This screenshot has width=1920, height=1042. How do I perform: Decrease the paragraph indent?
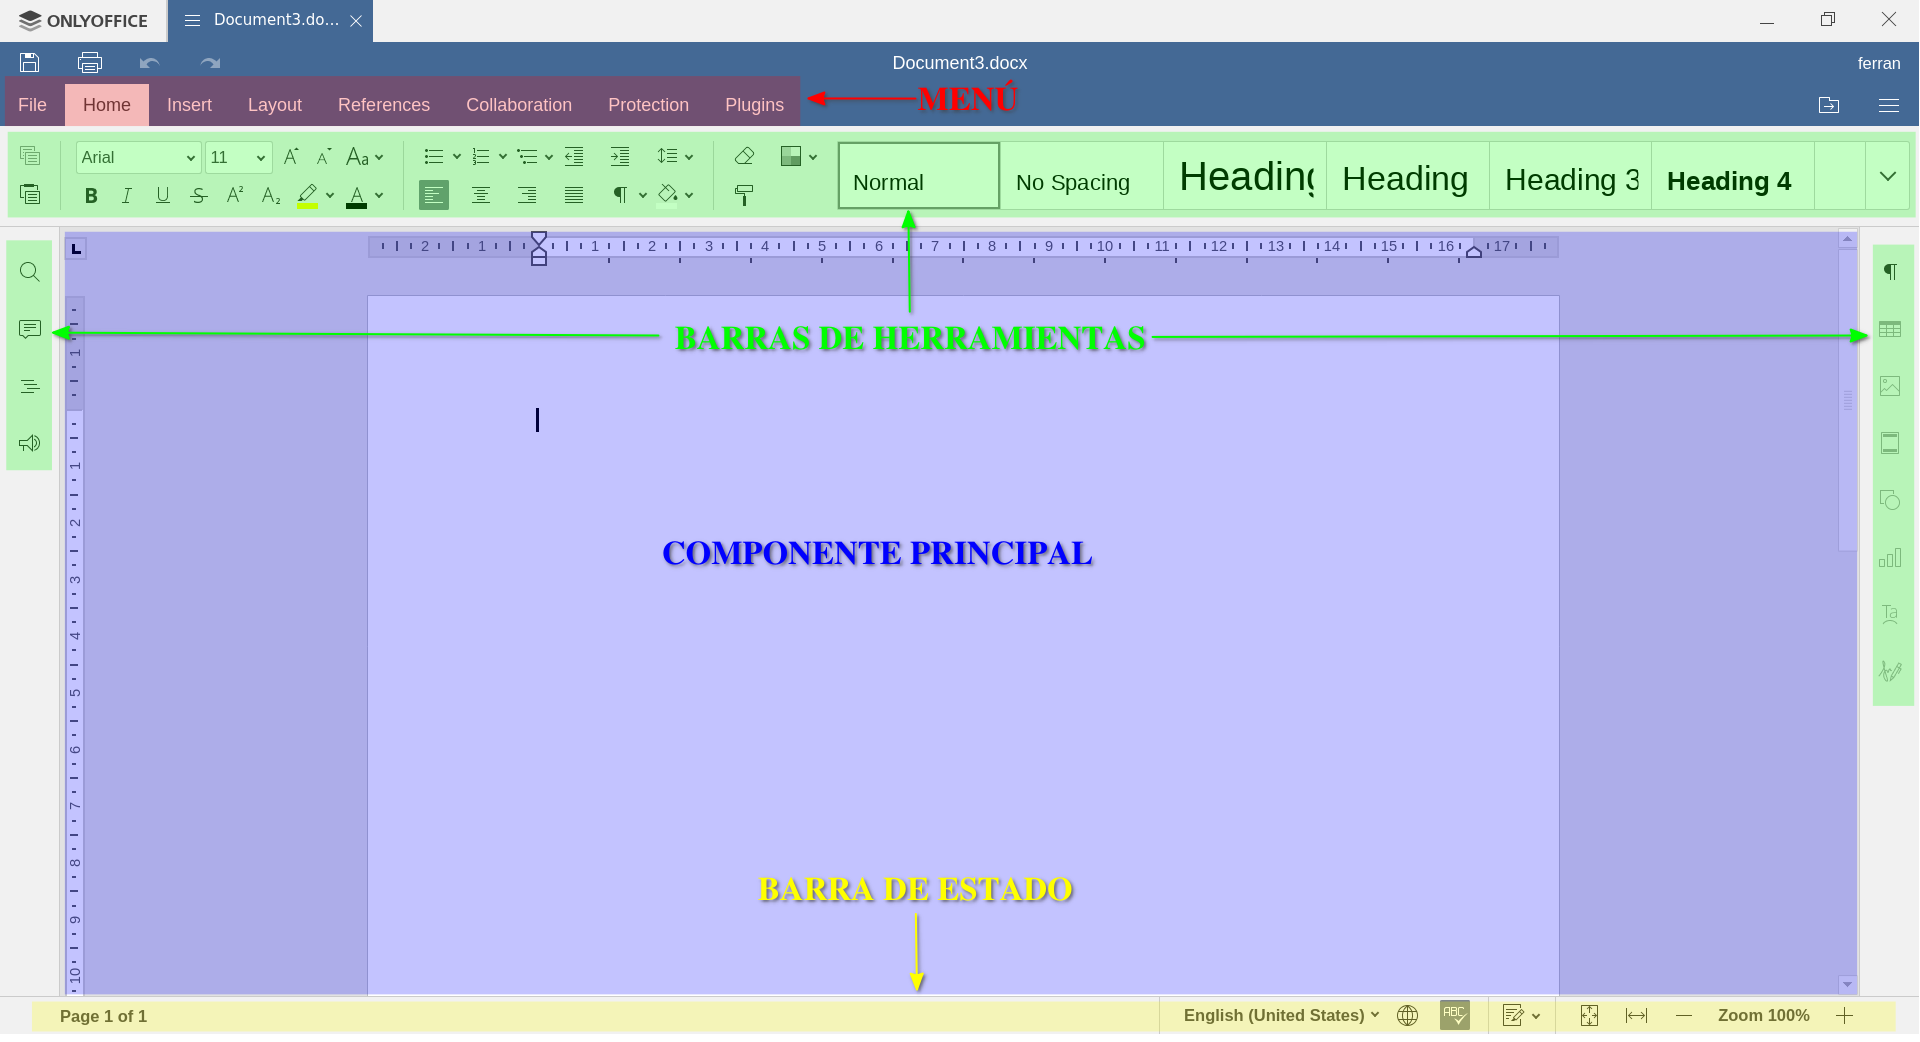(574, 156)
